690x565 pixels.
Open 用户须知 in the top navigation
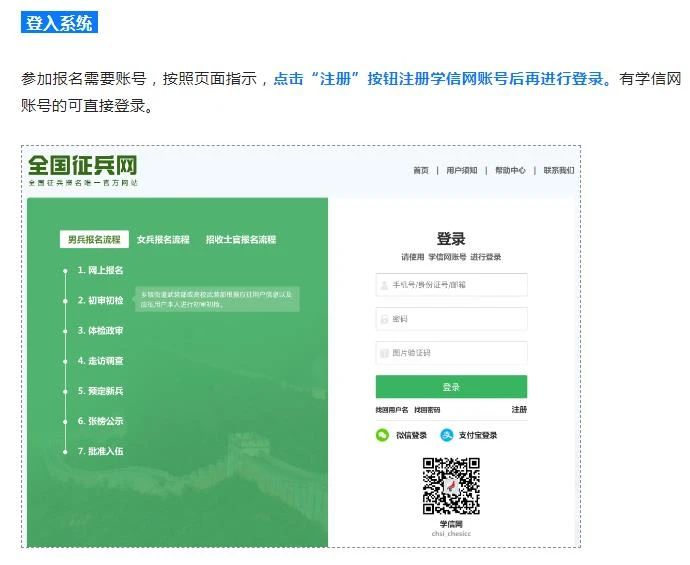pyautogui.click(x=462, y=170)
